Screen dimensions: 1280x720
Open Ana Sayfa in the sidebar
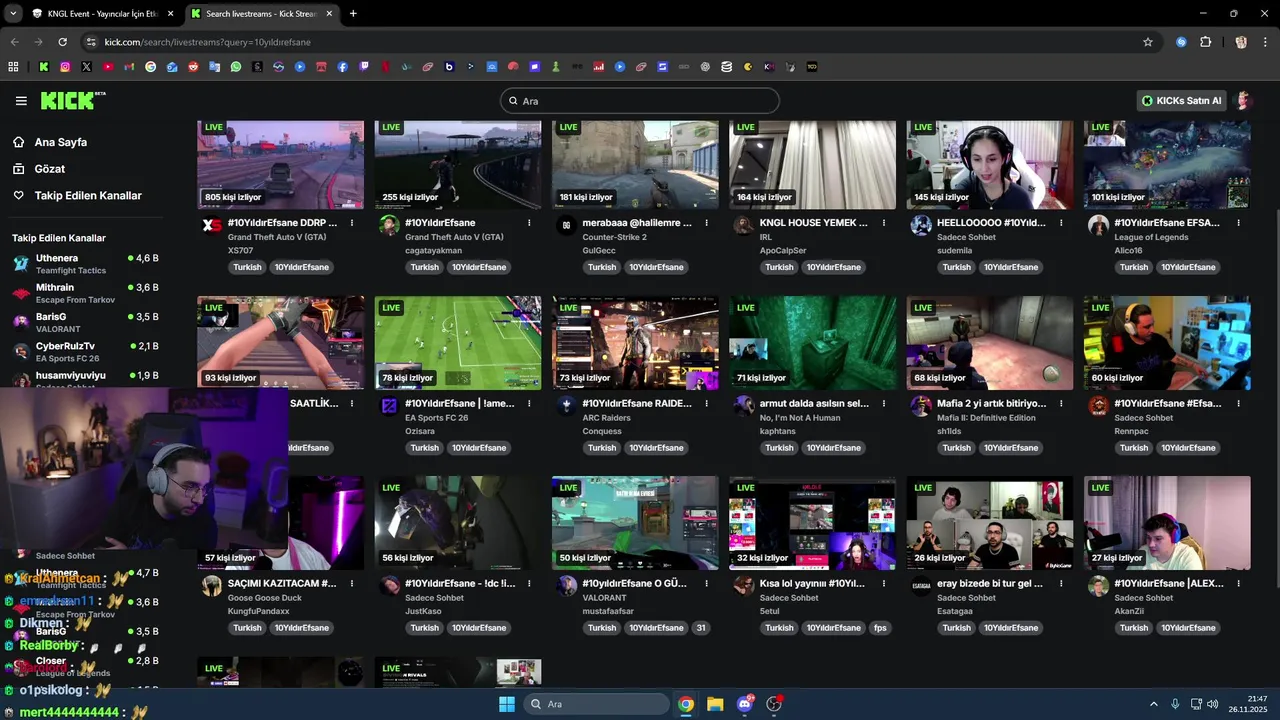(x=60, y=142)
